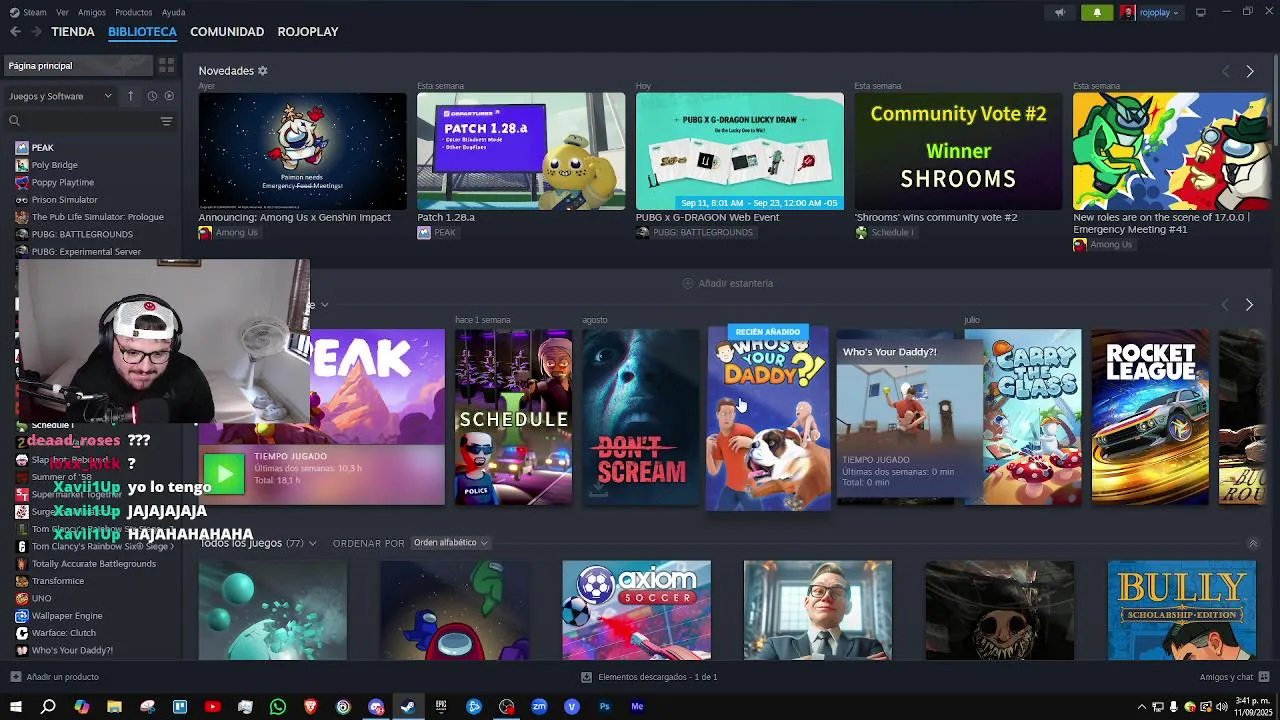
Task: Expand the Juegos y Software filter dropdown
Action: point(60,96)
